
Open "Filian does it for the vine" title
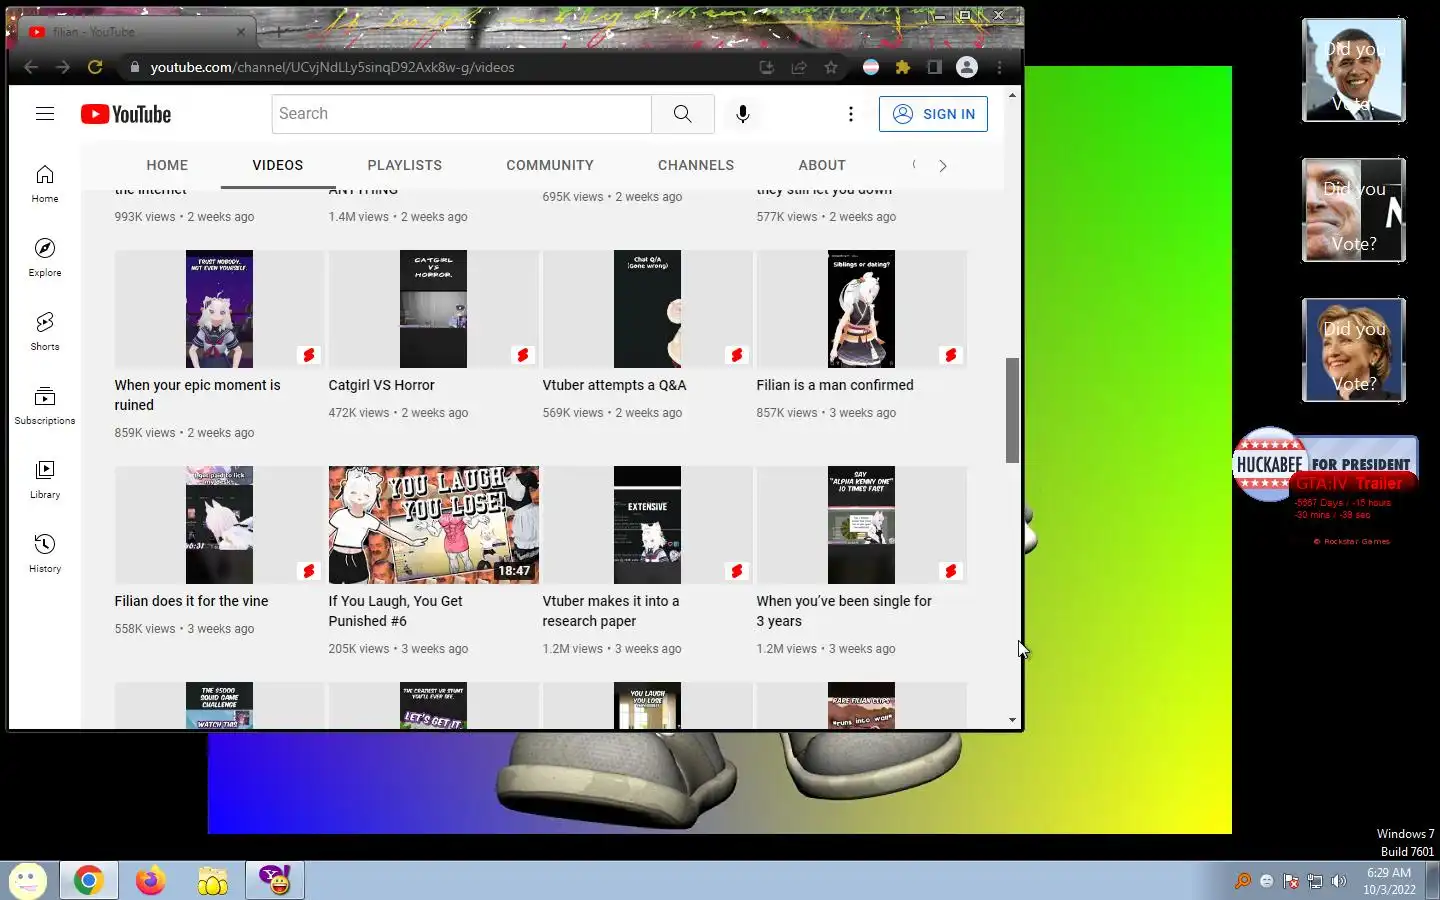191,601
